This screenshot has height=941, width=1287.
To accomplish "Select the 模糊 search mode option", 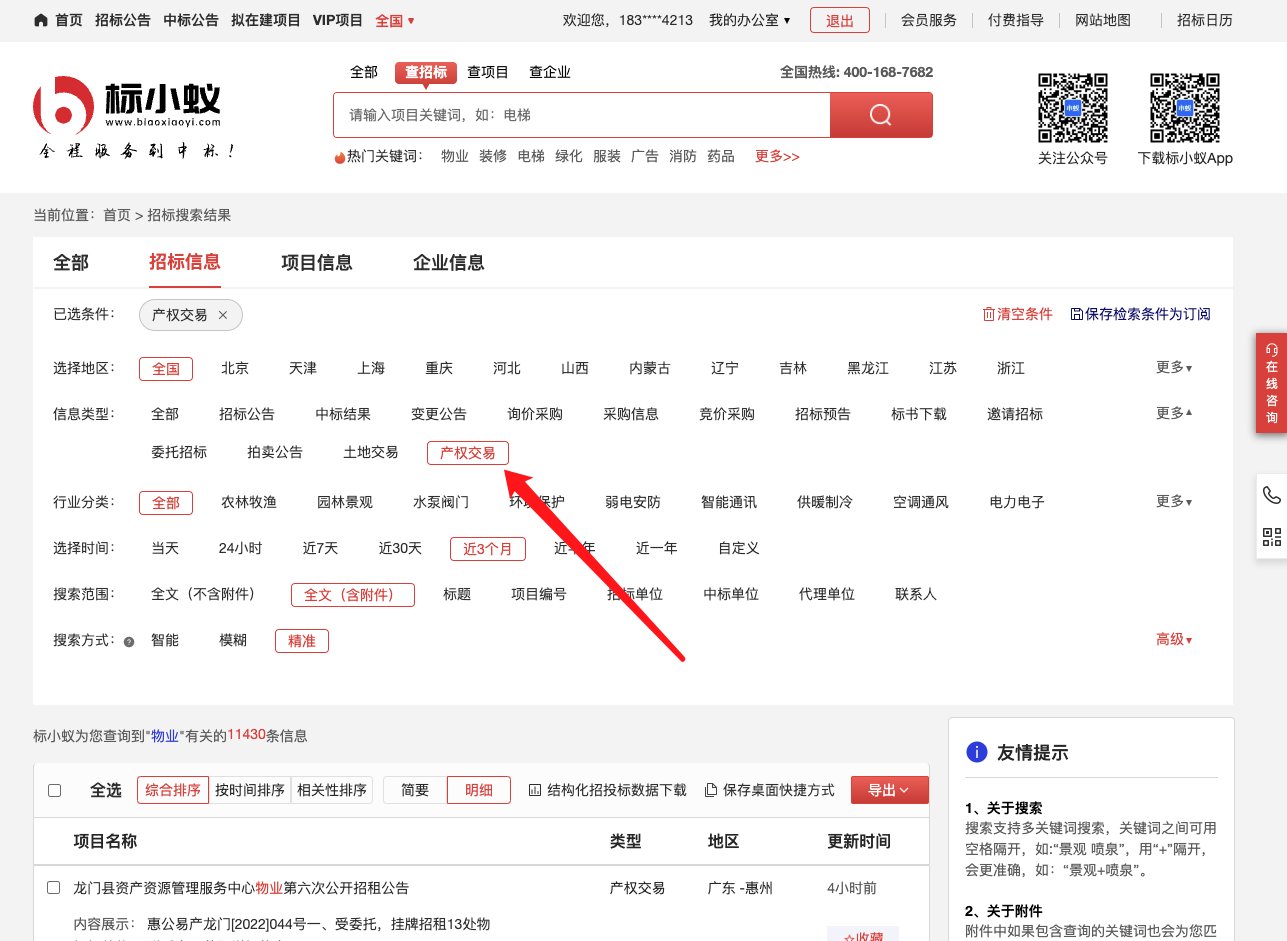I will (233, 640).
